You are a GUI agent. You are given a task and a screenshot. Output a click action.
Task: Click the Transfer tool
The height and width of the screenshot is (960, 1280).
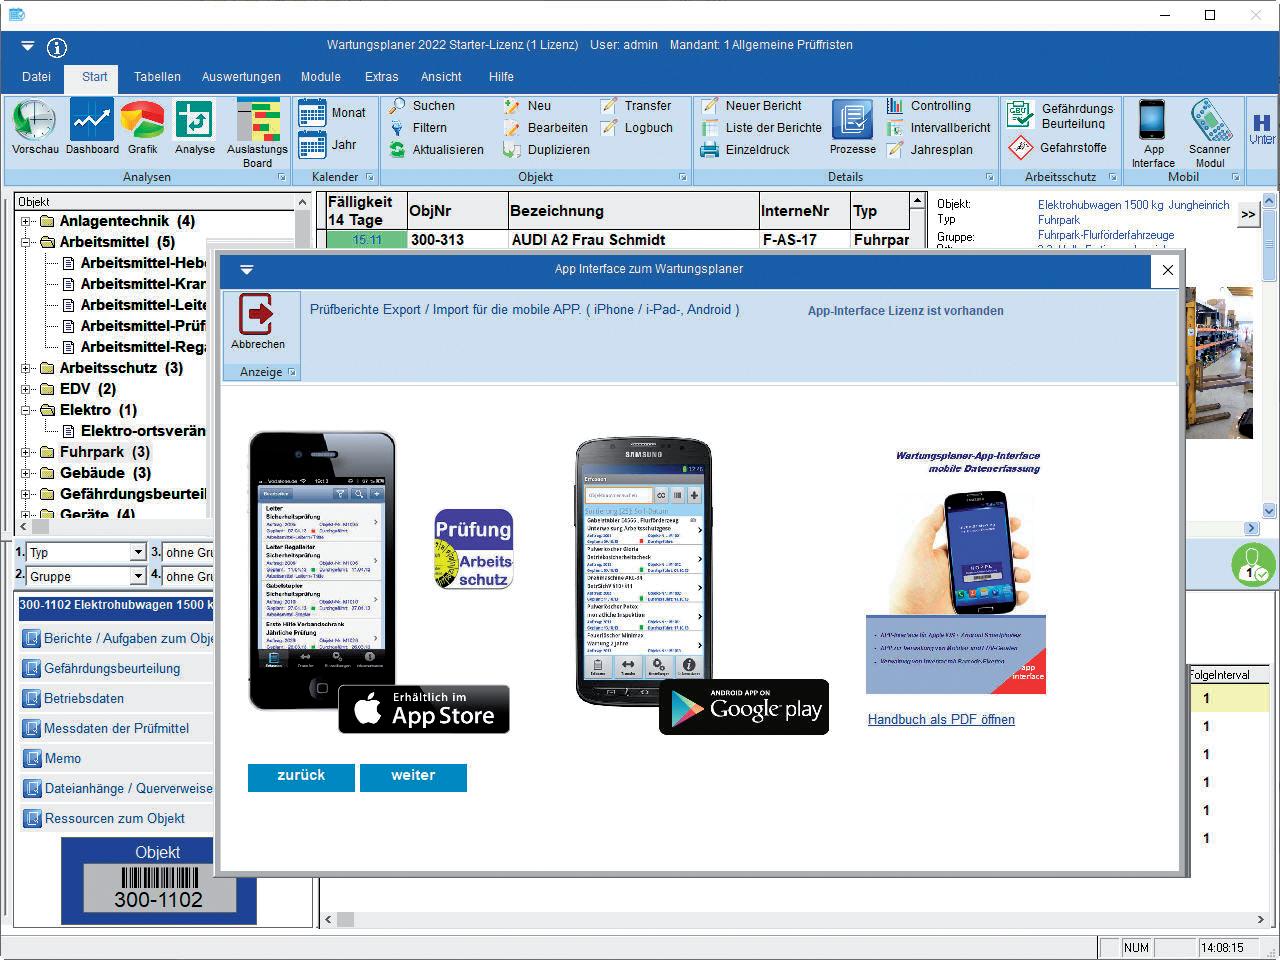point(636,106)
